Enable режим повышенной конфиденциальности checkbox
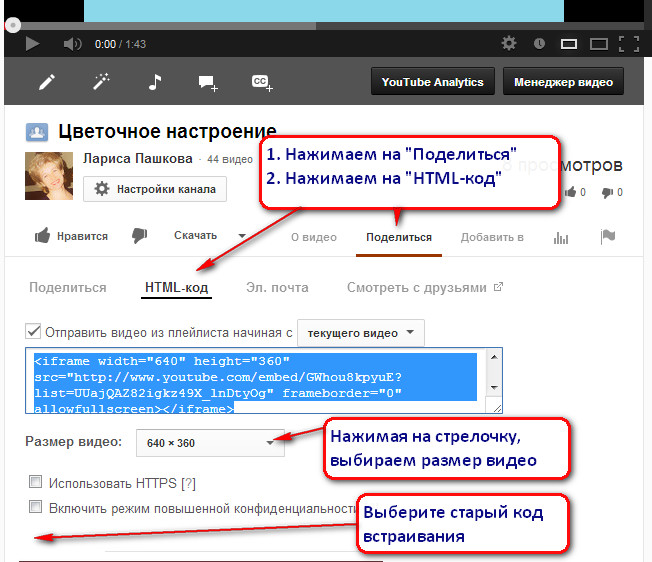Image resolution: width=652 pixels, height=562 pixels. coord(35,507)
